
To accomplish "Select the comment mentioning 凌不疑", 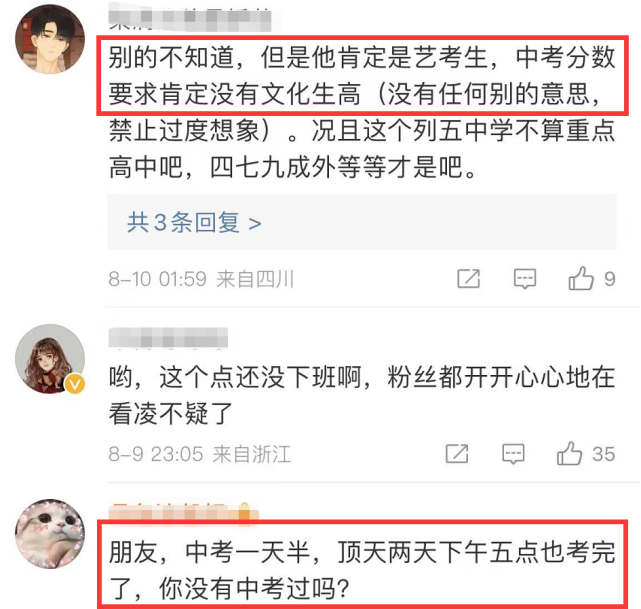I will point(362,395).
